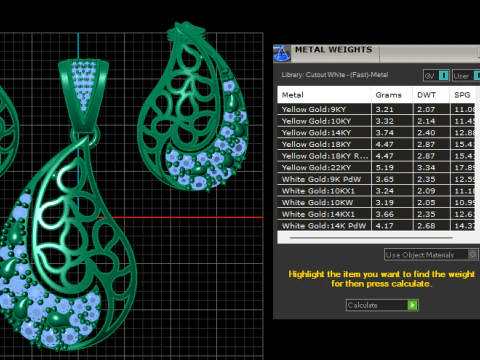Click the Metal column header
This screenshot has height=360, width=480.
324,95
